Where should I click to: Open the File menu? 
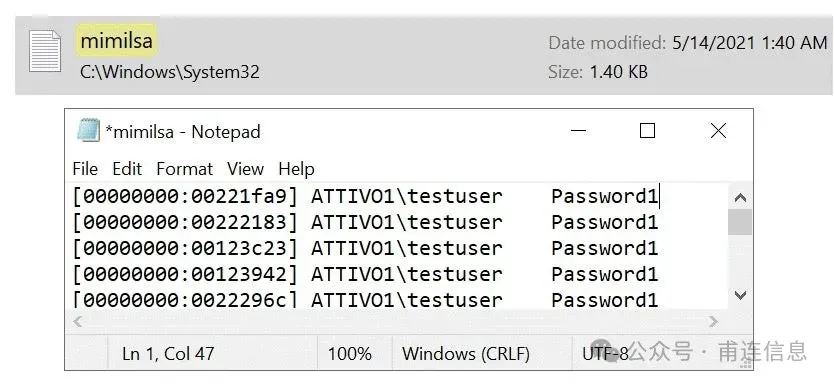point(85,169)
